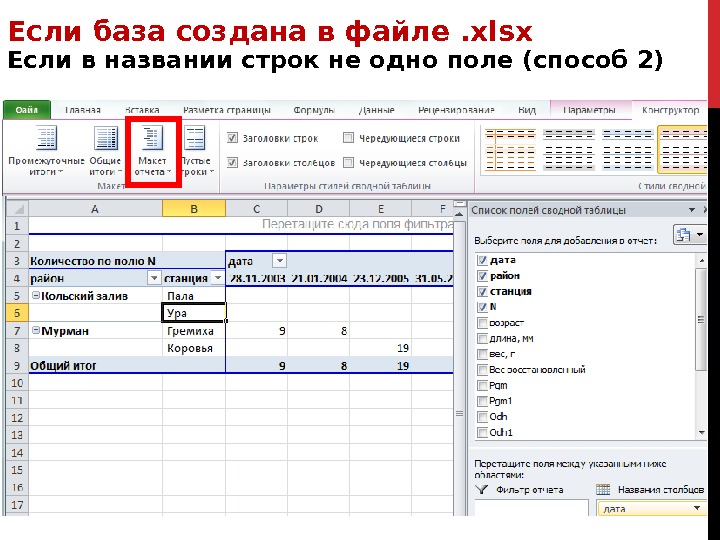Toggle the Заголовки столбцов checkbox
Image resolution: width=720 pixels, height=540 pixels.
coord(232,163)
